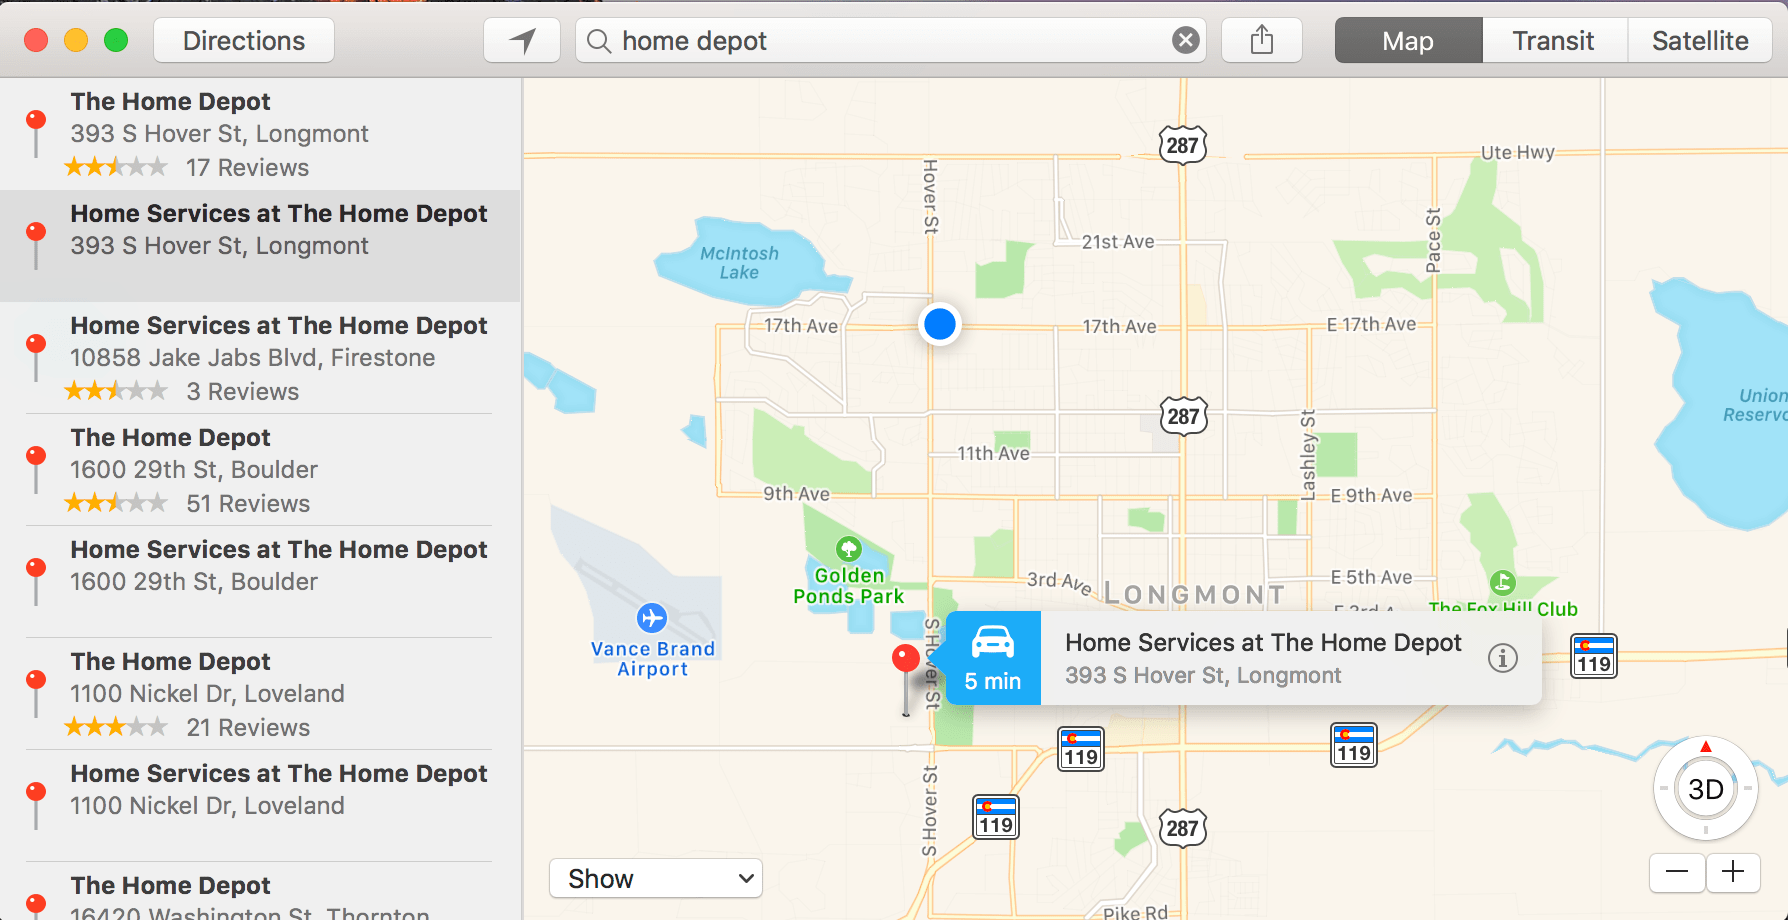Viewport: 1788px width, 920px height.
Task: Click the red close window button
Action: [36, 40]
